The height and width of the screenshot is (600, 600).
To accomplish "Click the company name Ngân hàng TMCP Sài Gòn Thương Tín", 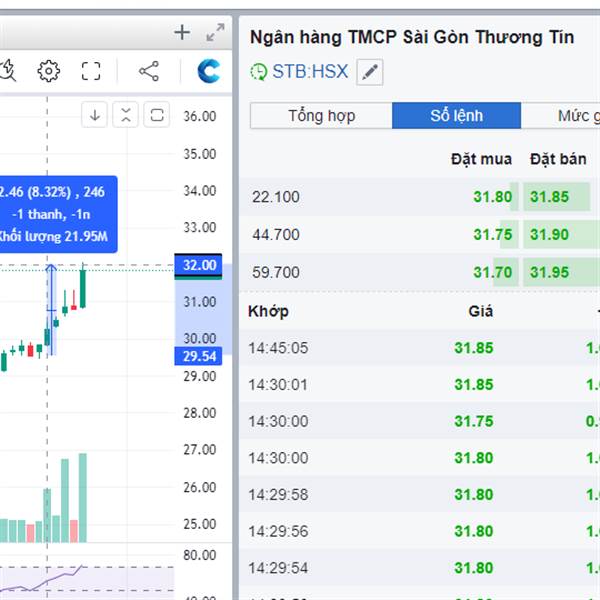I will pos(412,38).
